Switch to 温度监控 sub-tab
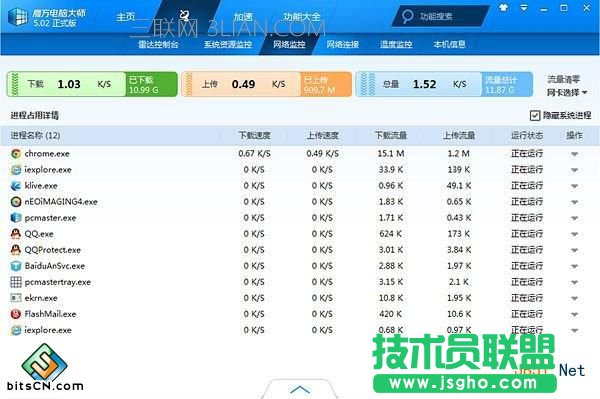The width and height of the screenshot is (600, 399). [396, 44]
